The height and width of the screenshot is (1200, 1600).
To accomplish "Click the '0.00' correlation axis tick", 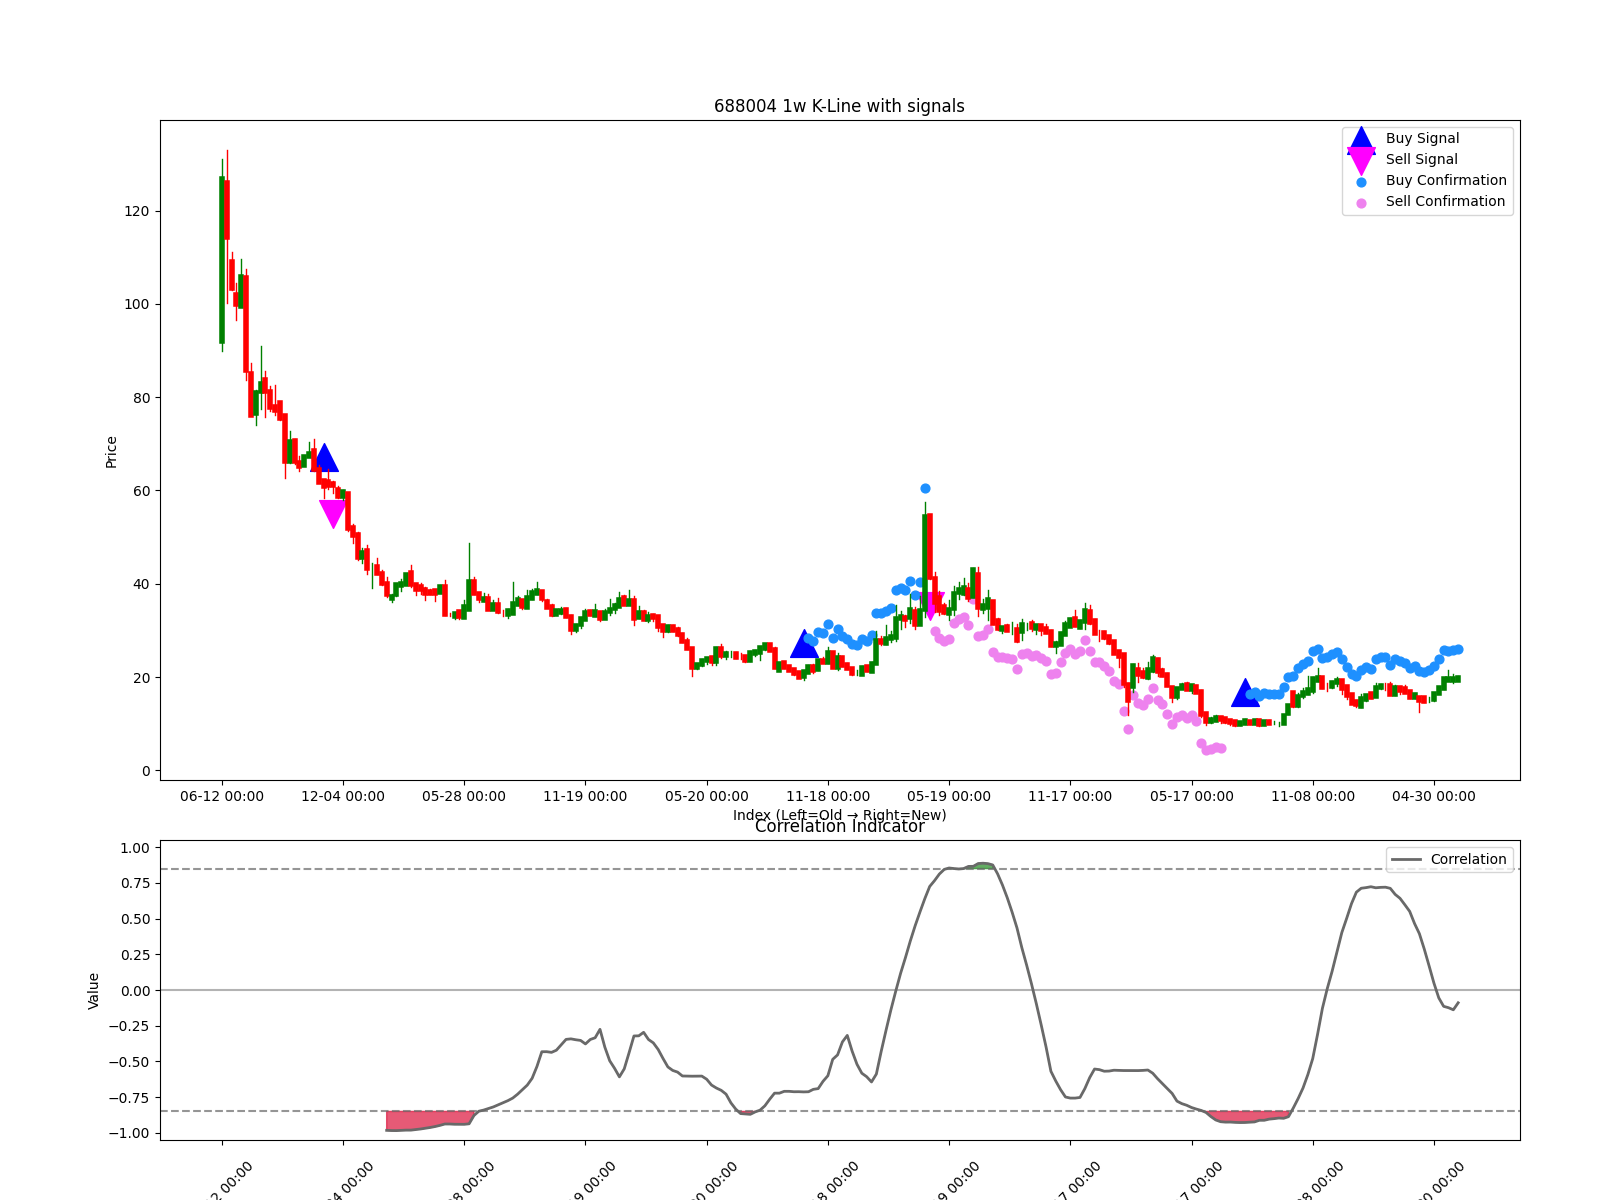I will tap(135, 991).
